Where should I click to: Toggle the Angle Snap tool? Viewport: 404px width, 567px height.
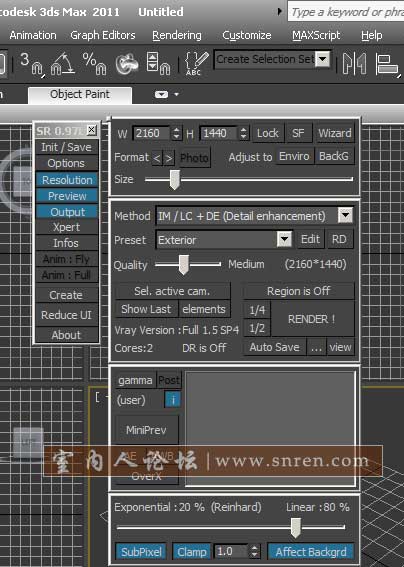click(x=62, y=63)
